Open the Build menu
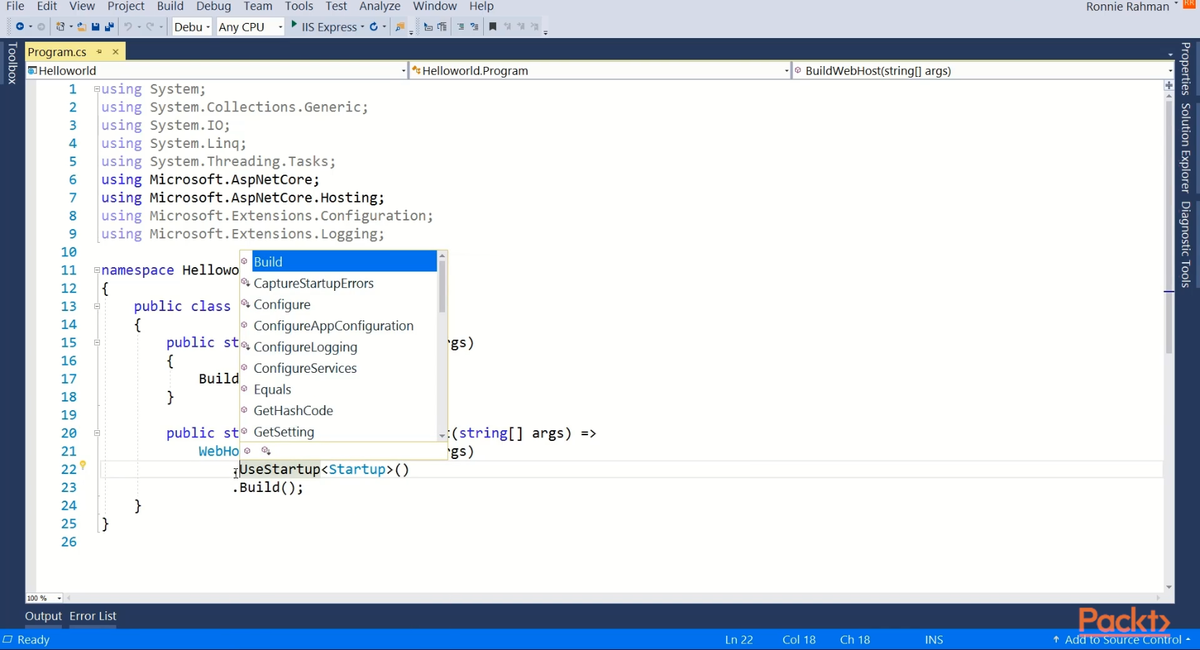Viewport: 1200px width, 650px height. click(x=170, y=6)
